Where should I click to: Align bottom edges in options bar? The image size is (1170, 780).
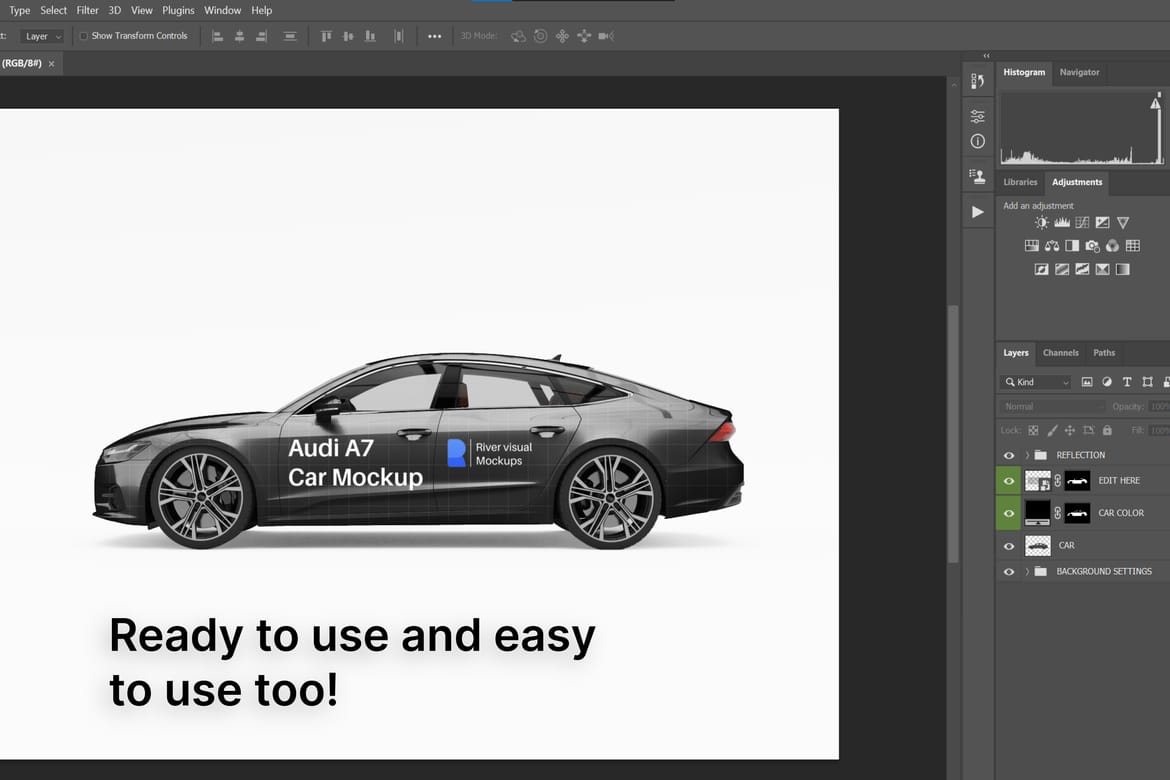point(370,36)
